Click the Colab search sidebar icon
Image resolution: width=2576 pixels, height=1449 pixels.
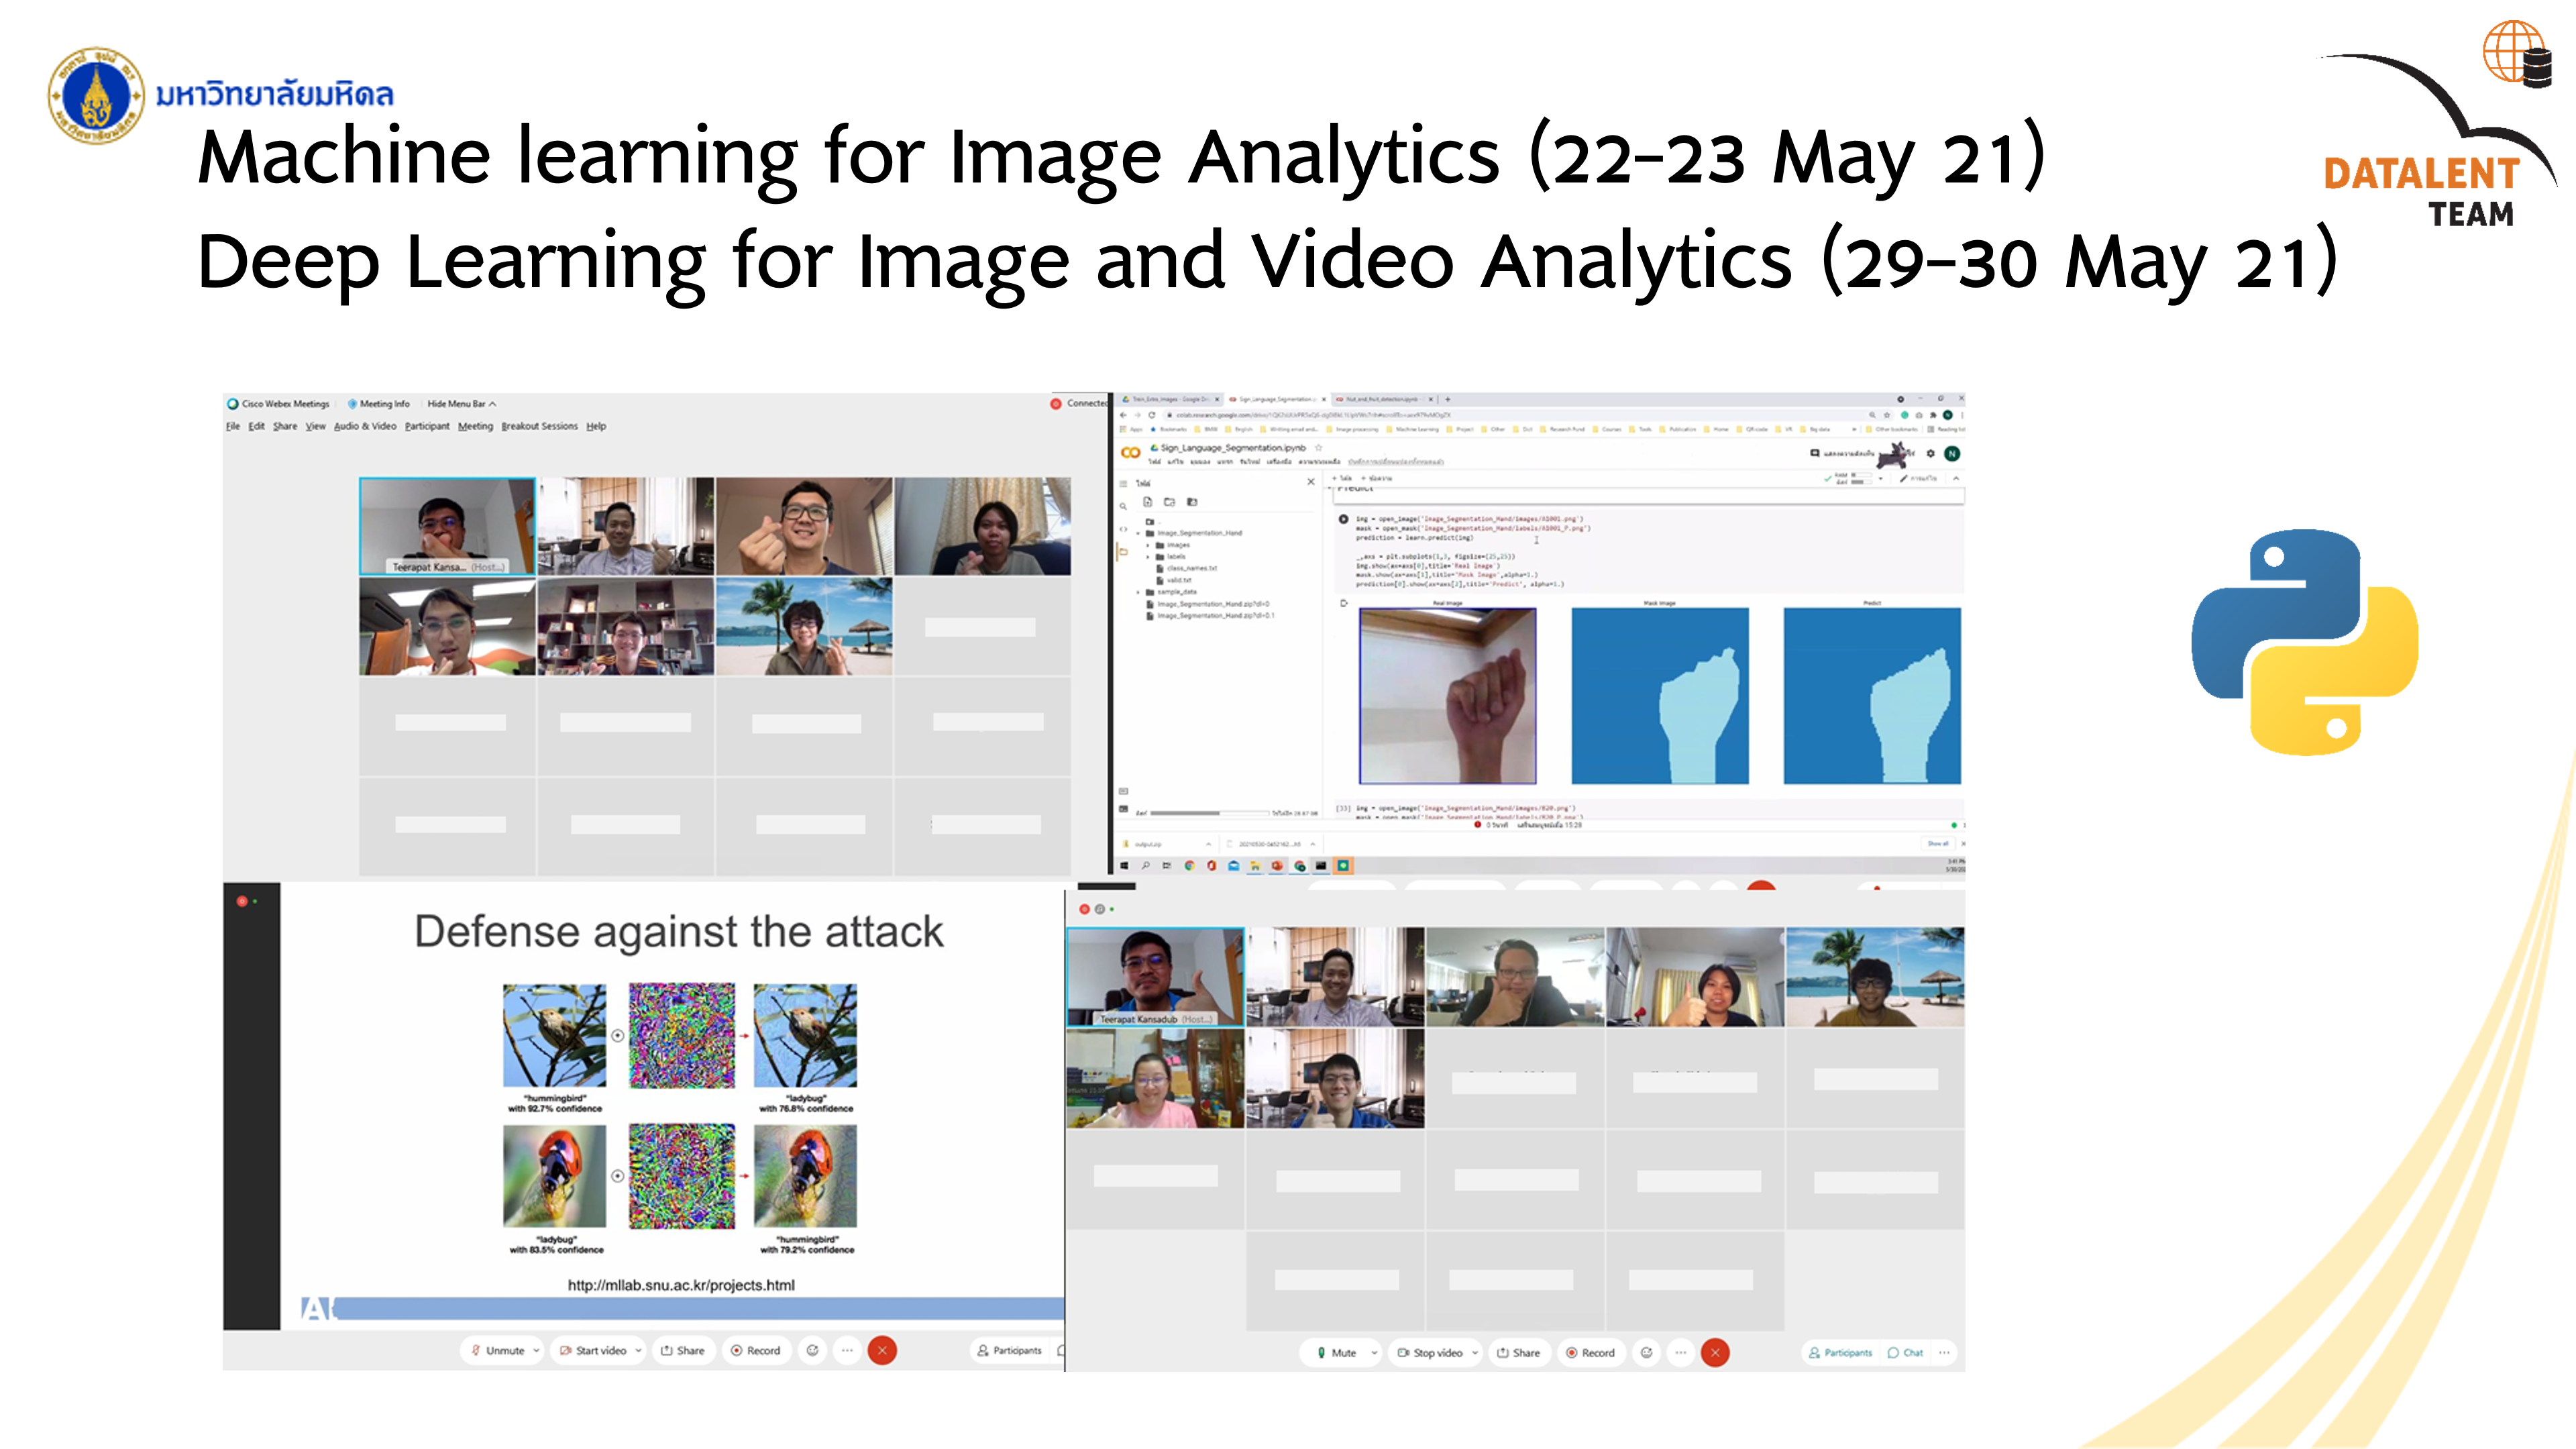click(1123, 506)
